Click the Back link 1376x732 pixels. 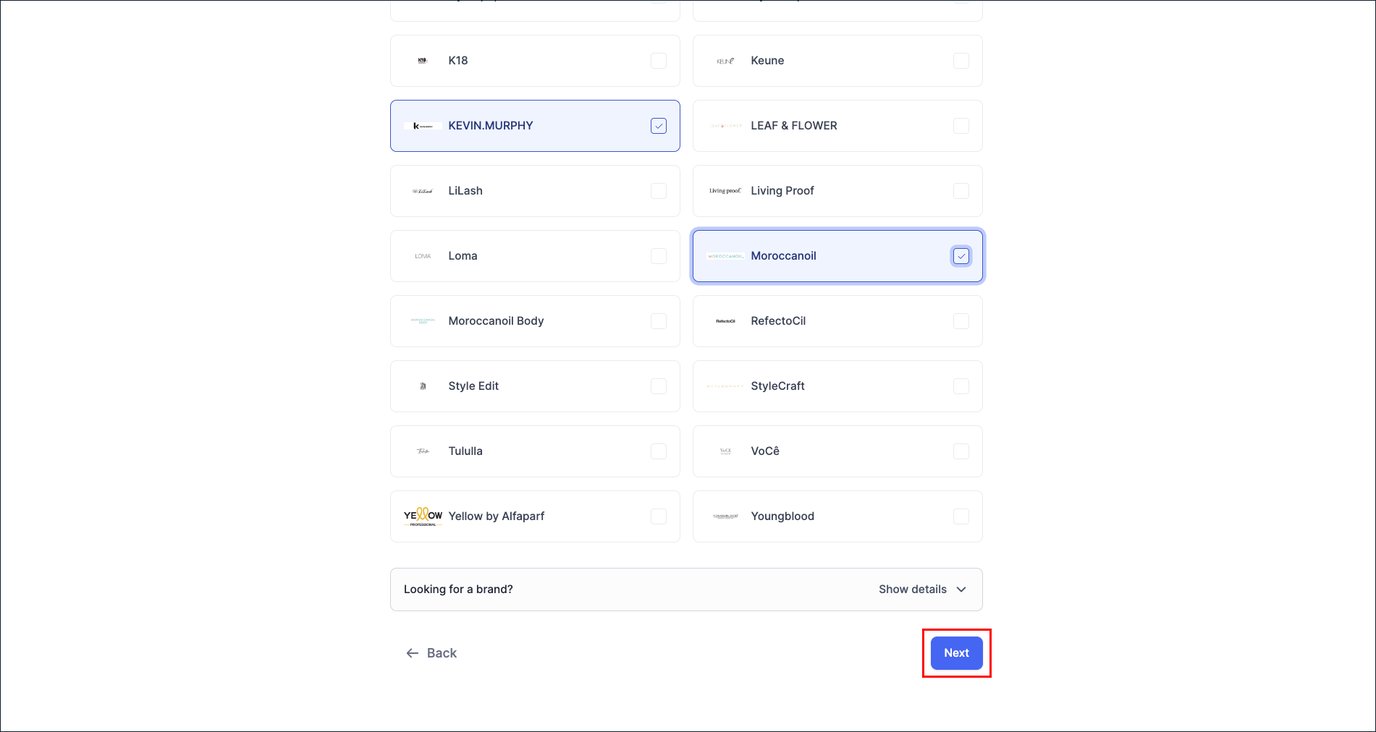pyautogui.click(x=440, y=652)
